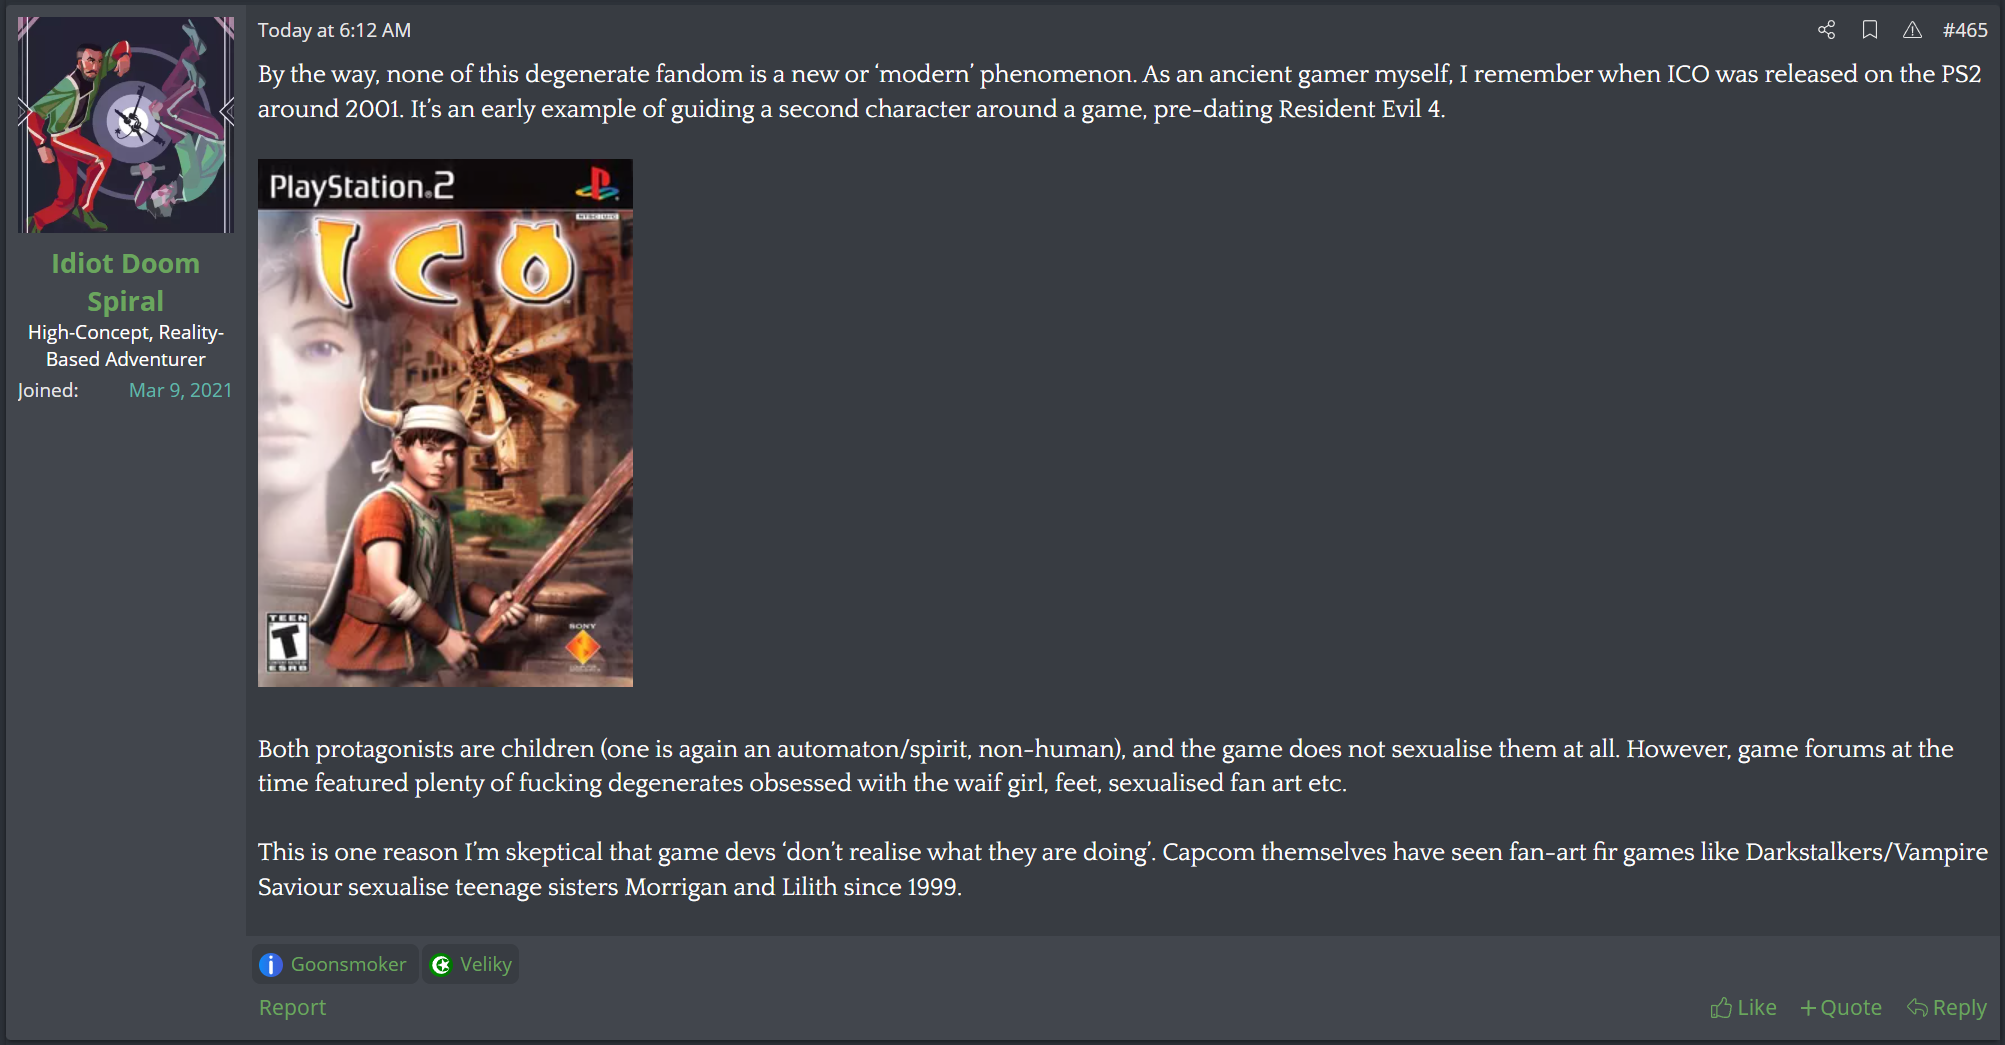Open the post number #465 link
The image size is (2005, 1045).
1965,30
